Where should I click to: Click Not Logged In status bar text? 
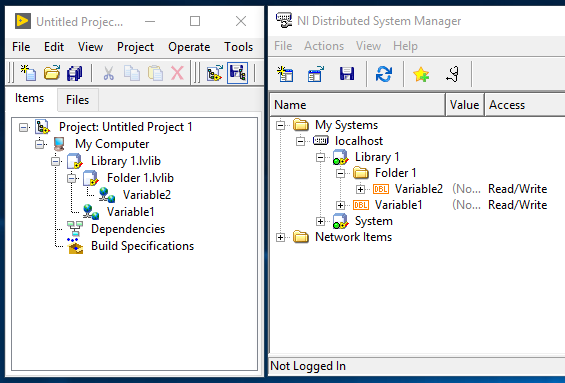[x=308, y=366]
